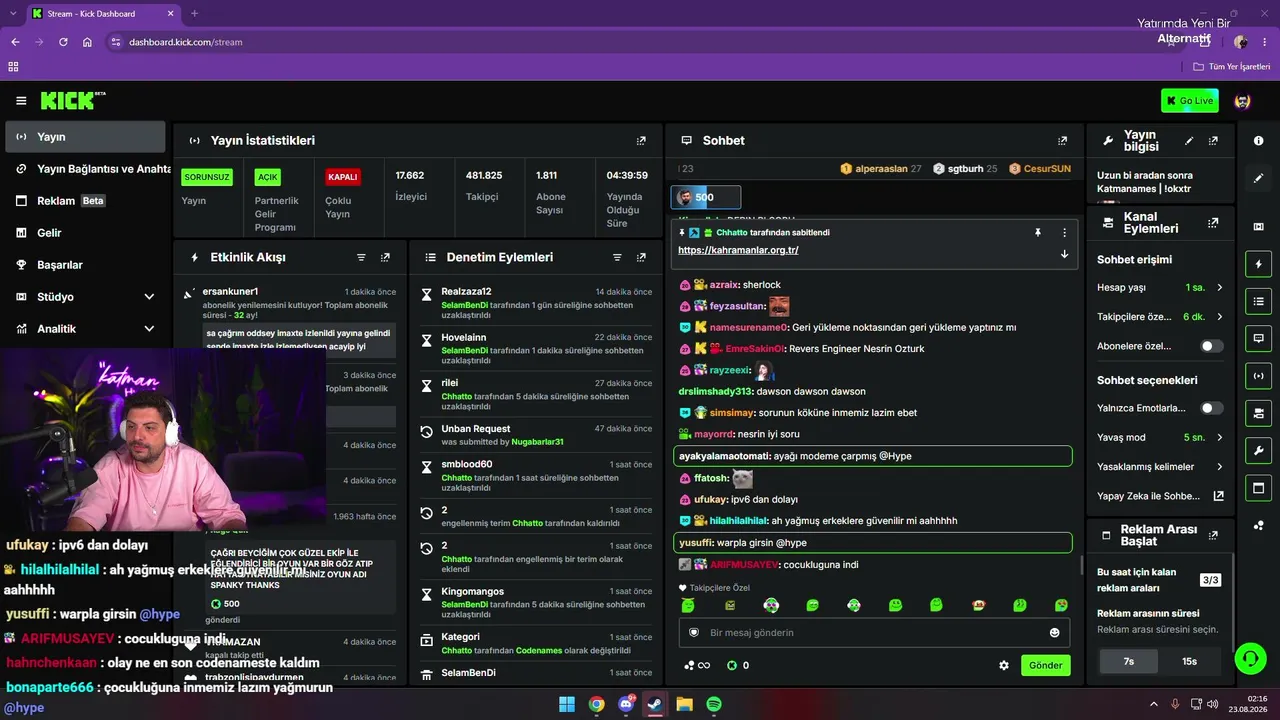Toggle the Yalnızca Emotlarla switch
The width and height of the screenshot is (1280, 720).
(1212, 408)
